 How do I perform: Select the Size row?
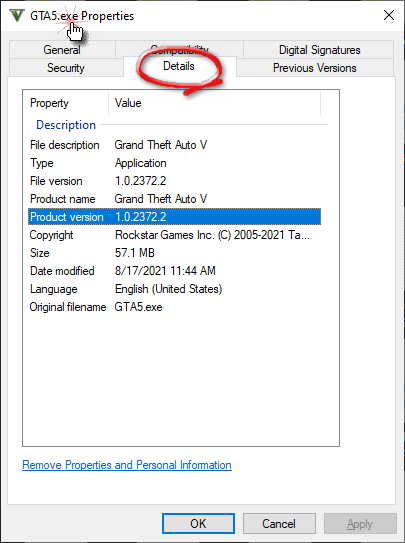(174, 253)
